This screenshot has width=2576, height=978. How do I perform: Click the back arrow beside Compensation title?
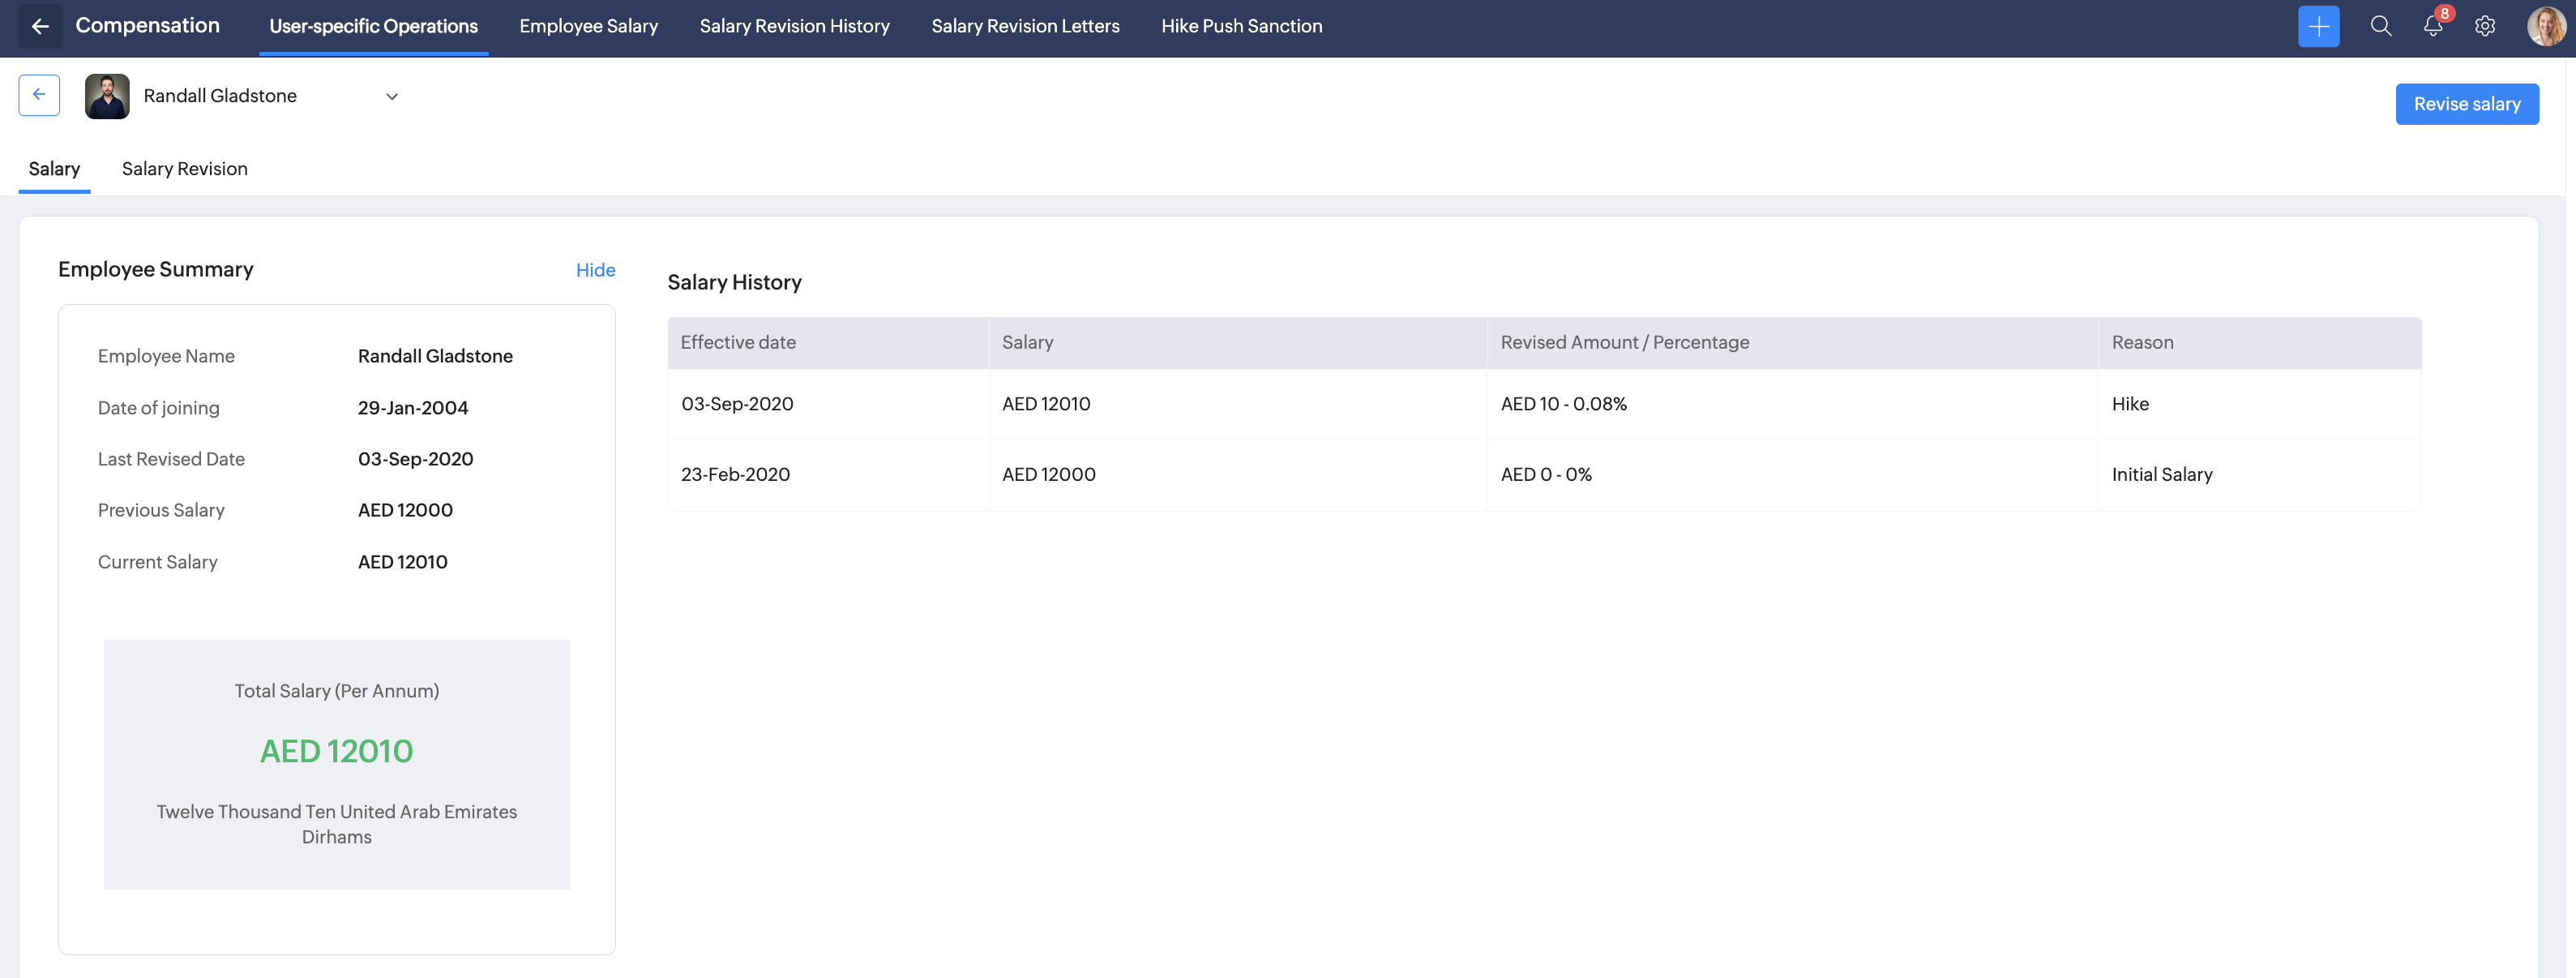click(x=40, y=26)
